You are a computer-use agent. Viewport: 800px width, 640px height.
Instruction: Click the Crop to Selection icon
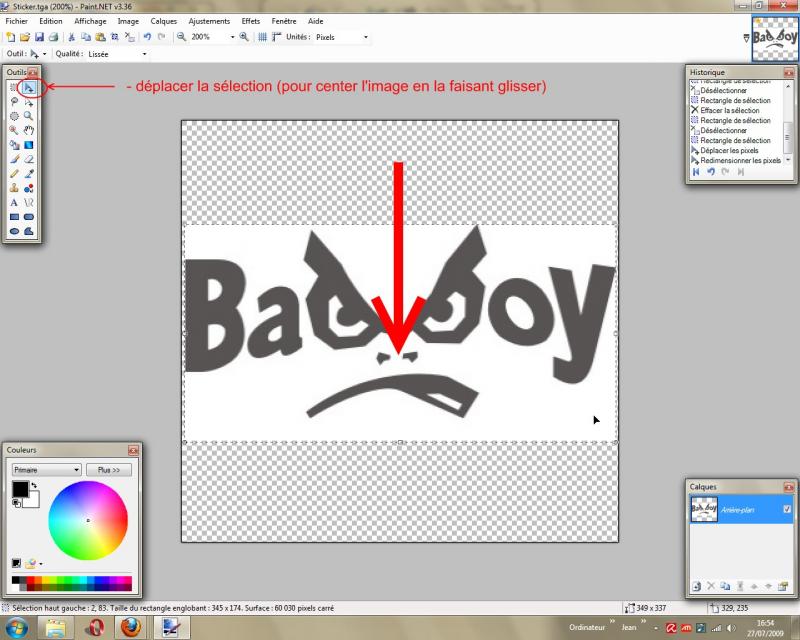(115, 37)
